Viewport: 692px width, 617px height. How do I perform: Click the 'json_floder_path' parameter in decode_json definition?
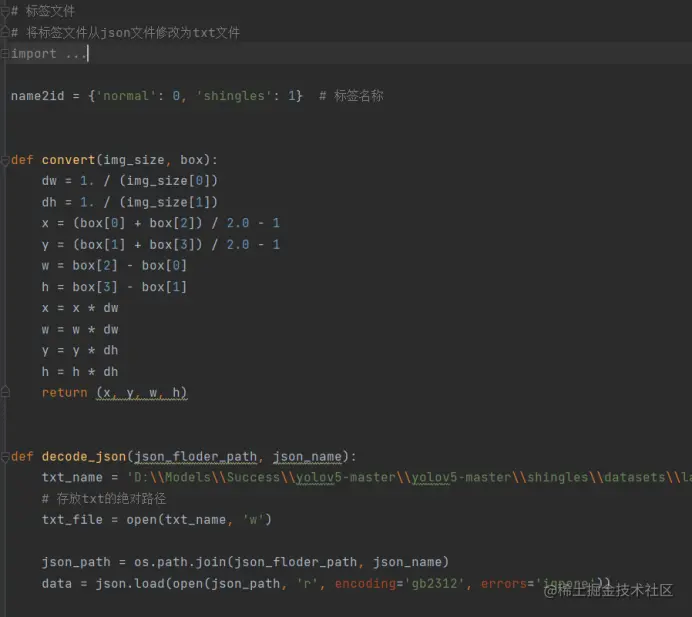[x=196, y=457]
